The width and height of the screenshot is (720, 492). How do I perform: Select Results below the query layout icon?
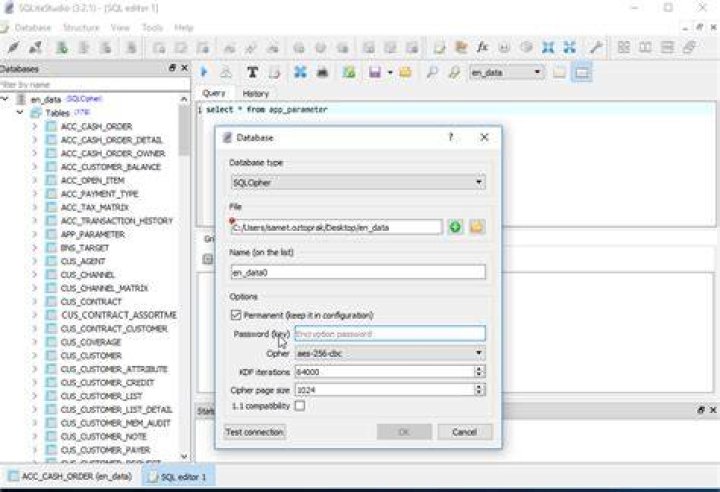click(x=581, y=73)
